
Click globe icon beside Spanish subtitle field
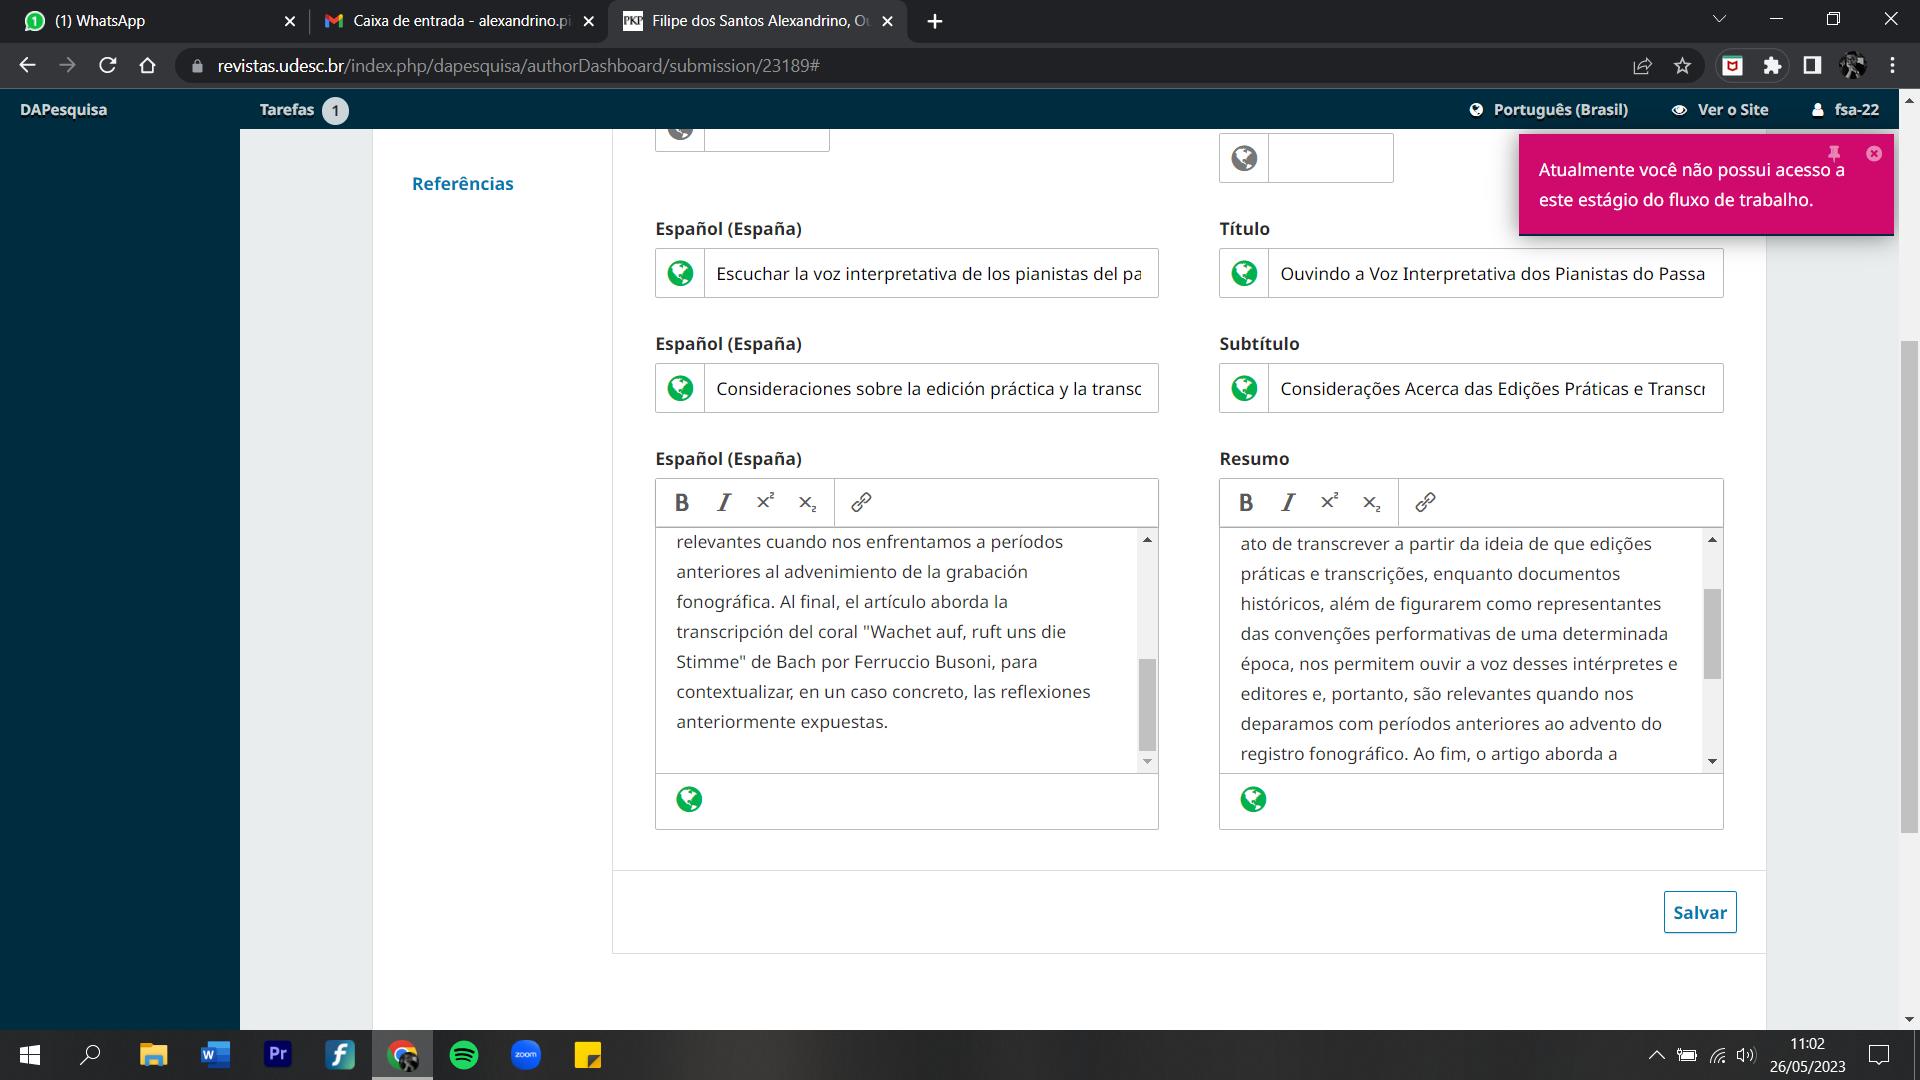680,388
